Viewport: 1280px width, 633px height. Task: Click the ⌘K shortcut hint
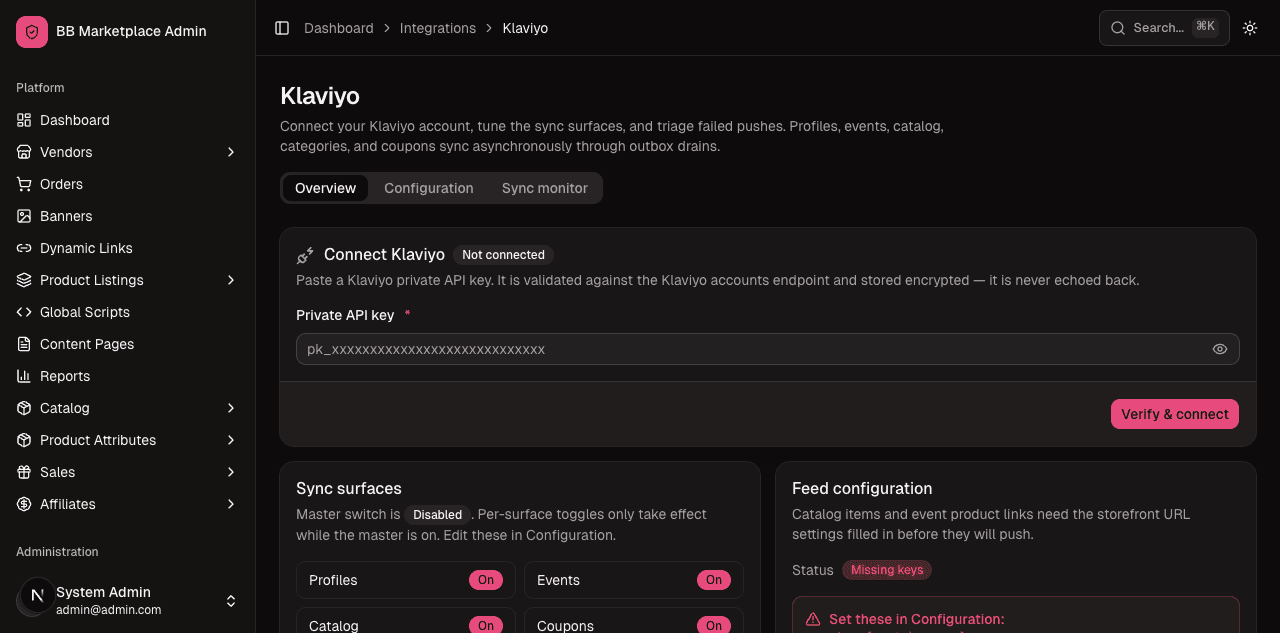[x=1205, y=27]
